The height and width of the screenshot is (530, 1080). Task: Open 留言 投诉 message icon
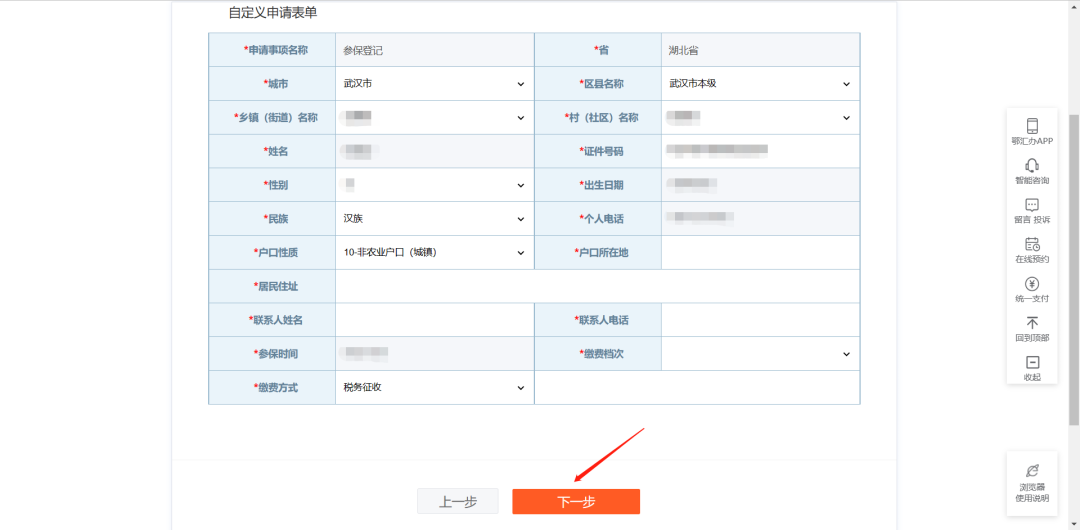pyautogui.click(x=1032, y=205)
